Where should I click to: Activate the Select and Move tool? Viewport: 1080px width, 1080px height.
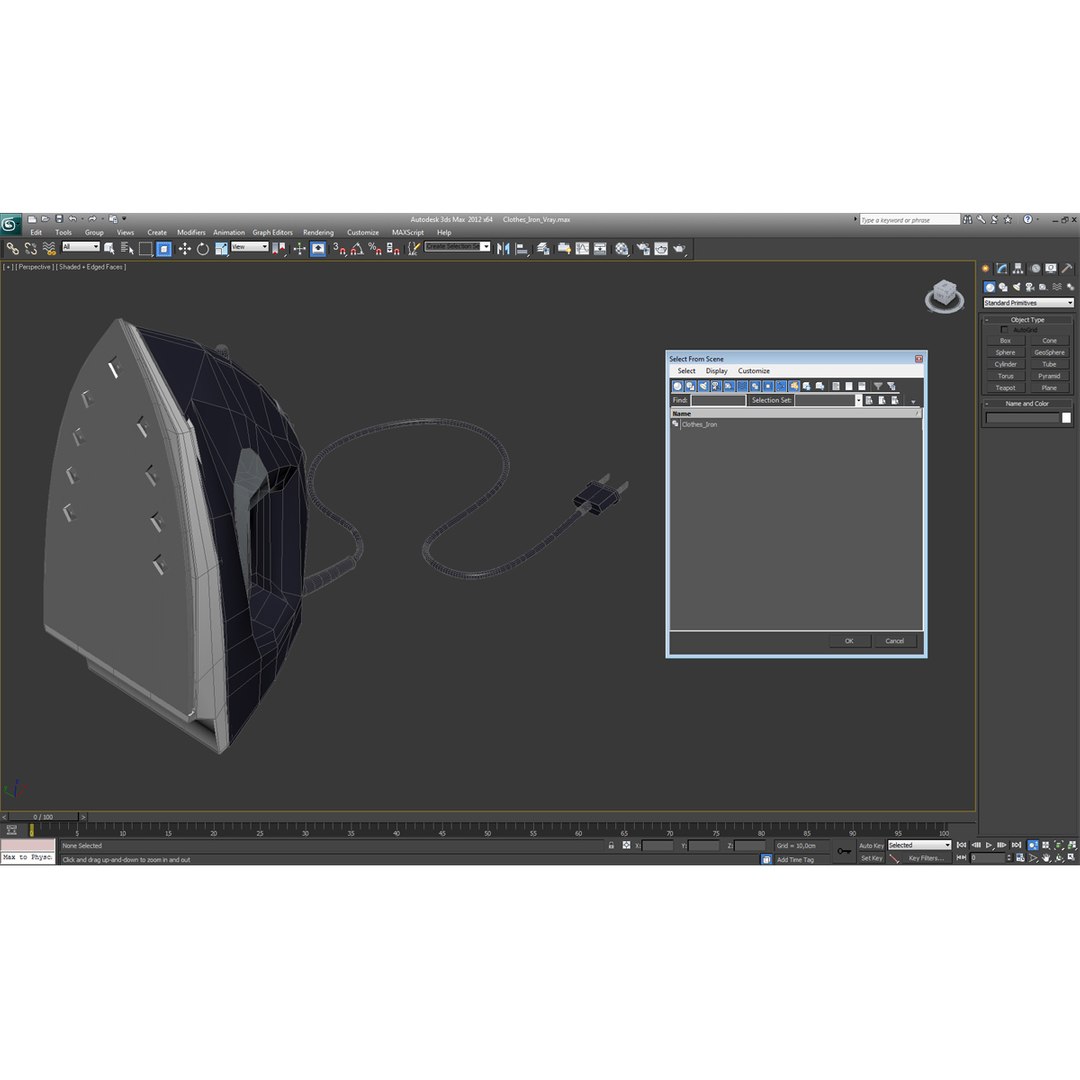click(185, 249)
